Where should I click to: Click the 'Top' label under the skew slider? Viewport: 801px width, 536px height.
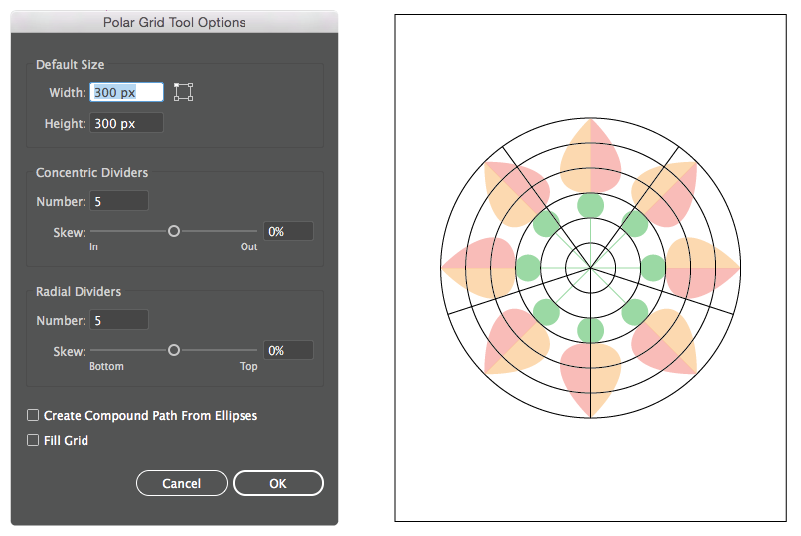point(249,366)
